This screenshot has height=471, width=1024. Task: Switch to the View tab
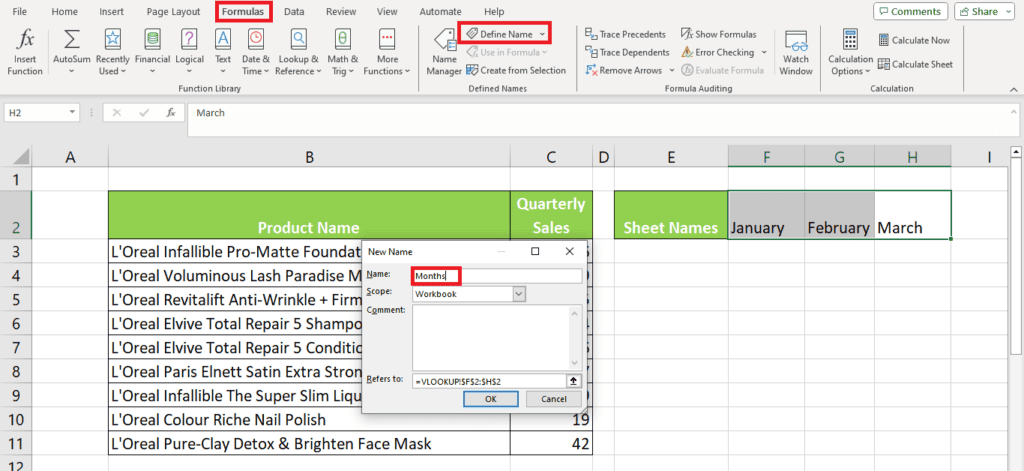(387, 12)
